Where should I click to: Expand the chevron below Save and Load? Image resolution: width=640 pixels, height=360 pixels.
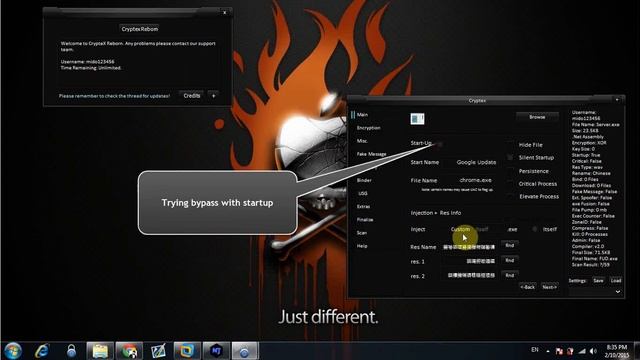(618, 291)
